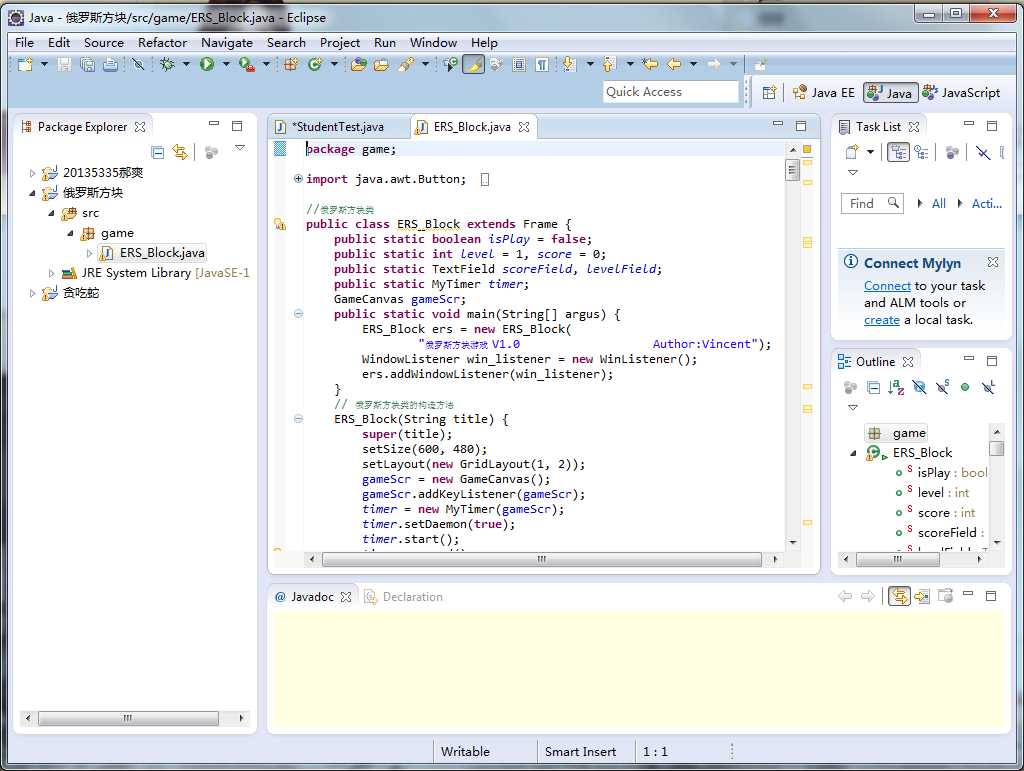This screenshot has width=1024, height=771.
Task: Toggle Scheduled view in Task List
Action: click(x=921, y=152)
